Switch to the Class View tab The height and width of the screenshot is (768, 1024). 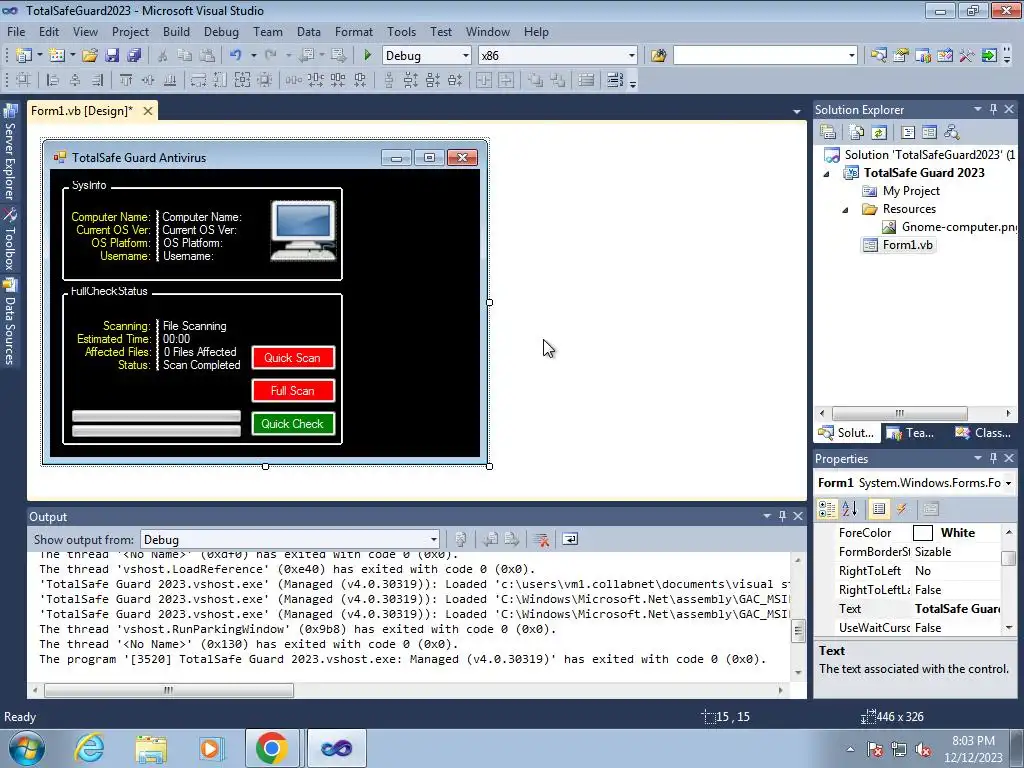coord(982,433)
